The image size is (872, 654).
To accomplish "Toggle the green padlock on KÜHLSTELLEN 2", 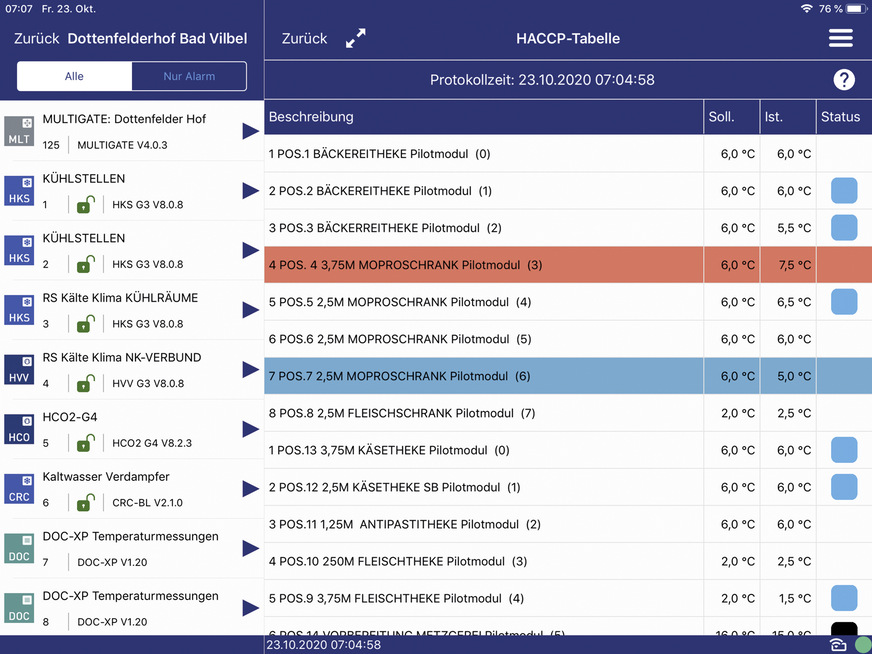I will pos(85,264).
